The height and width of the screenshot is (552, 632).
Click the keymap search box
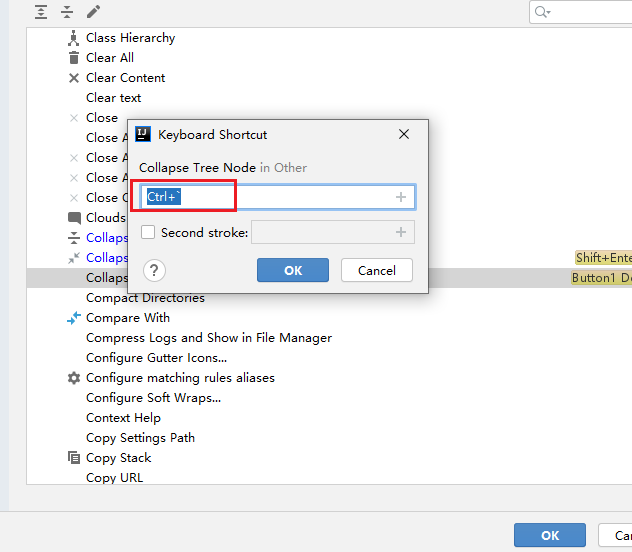coord(580,12)
